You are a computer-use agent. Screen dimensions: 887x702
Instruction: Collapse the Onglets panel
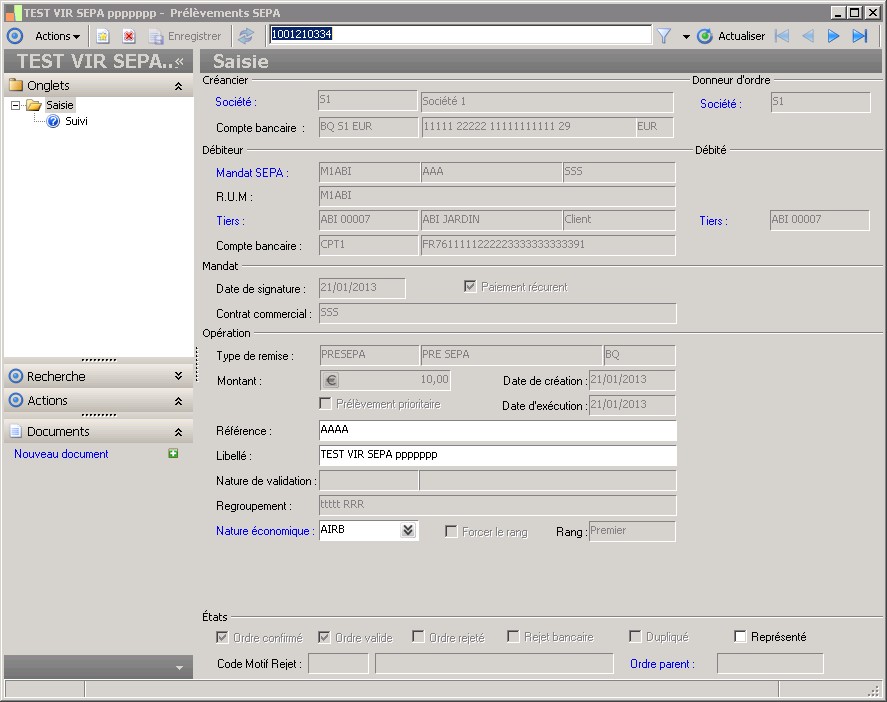178,86
